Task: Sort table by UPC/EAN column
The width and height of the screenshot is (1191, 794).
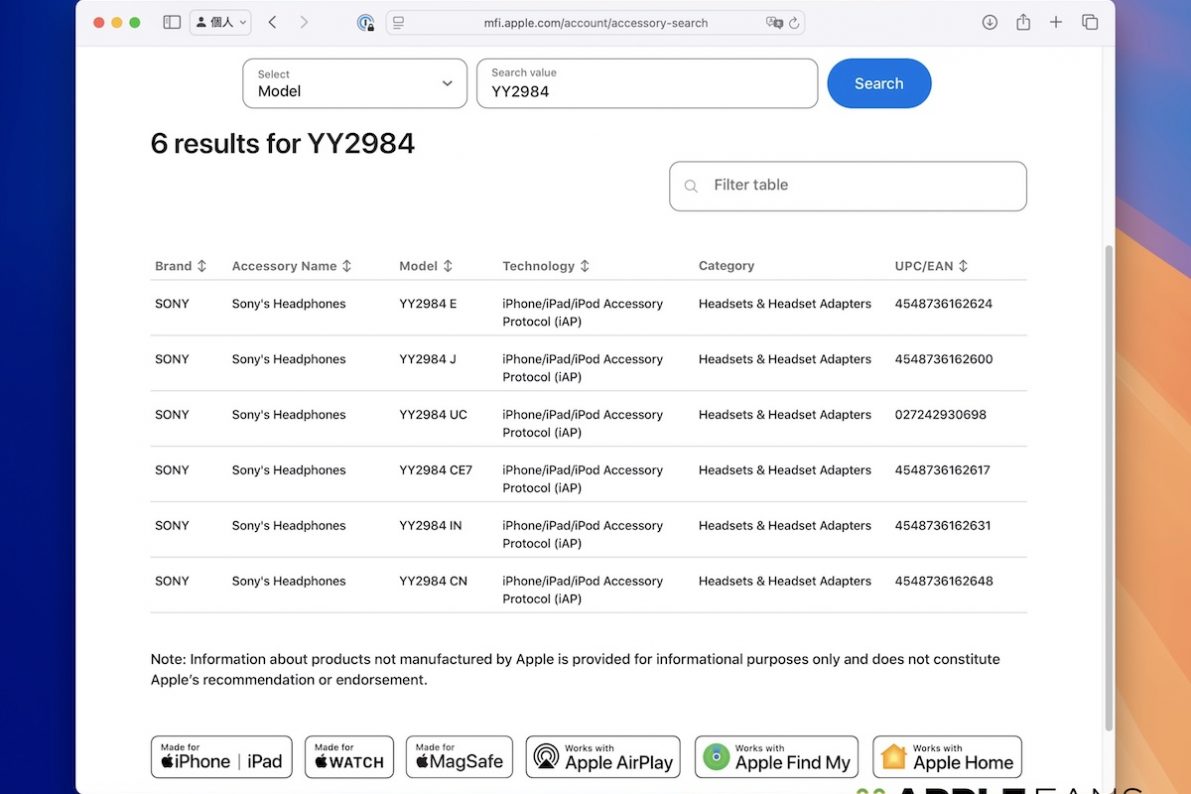Action: (931, 266)
